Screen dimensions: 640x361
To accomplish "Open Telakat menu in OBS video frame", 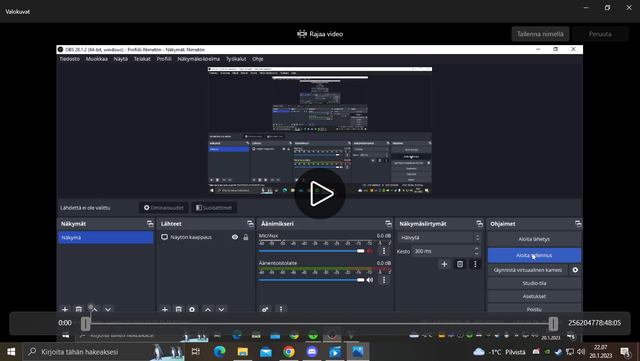I will [x=142, y=59].
